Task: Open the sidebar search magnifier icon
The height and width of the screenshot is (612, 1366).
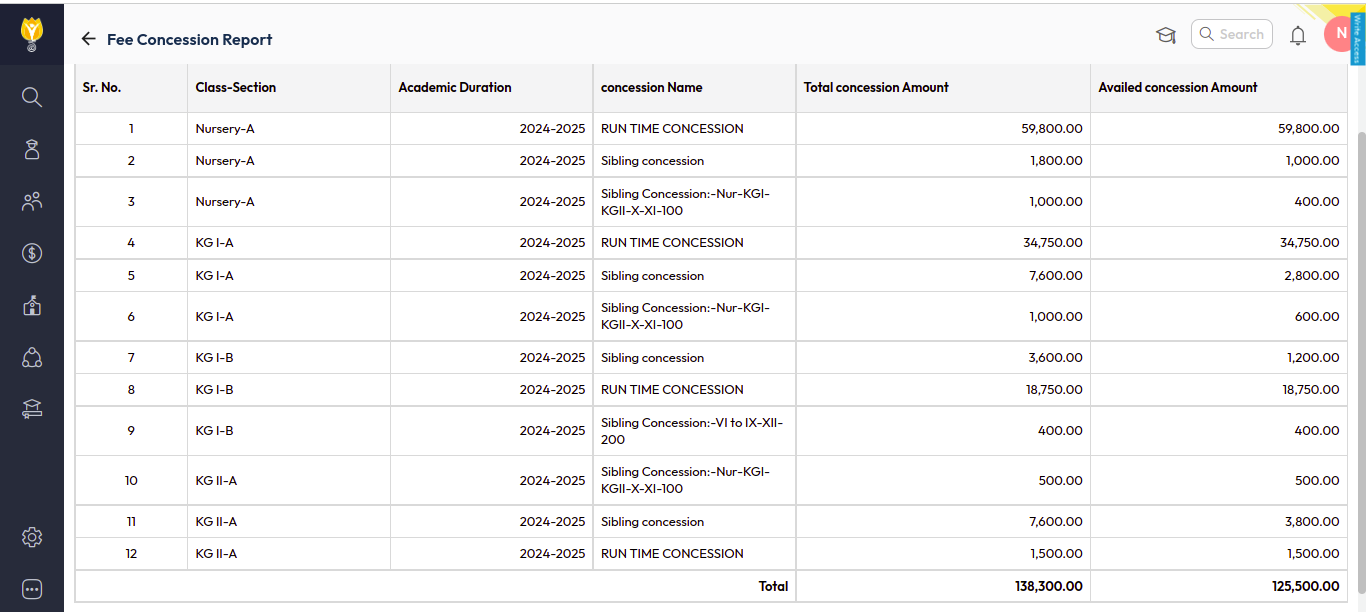Action: coord(32,97)
